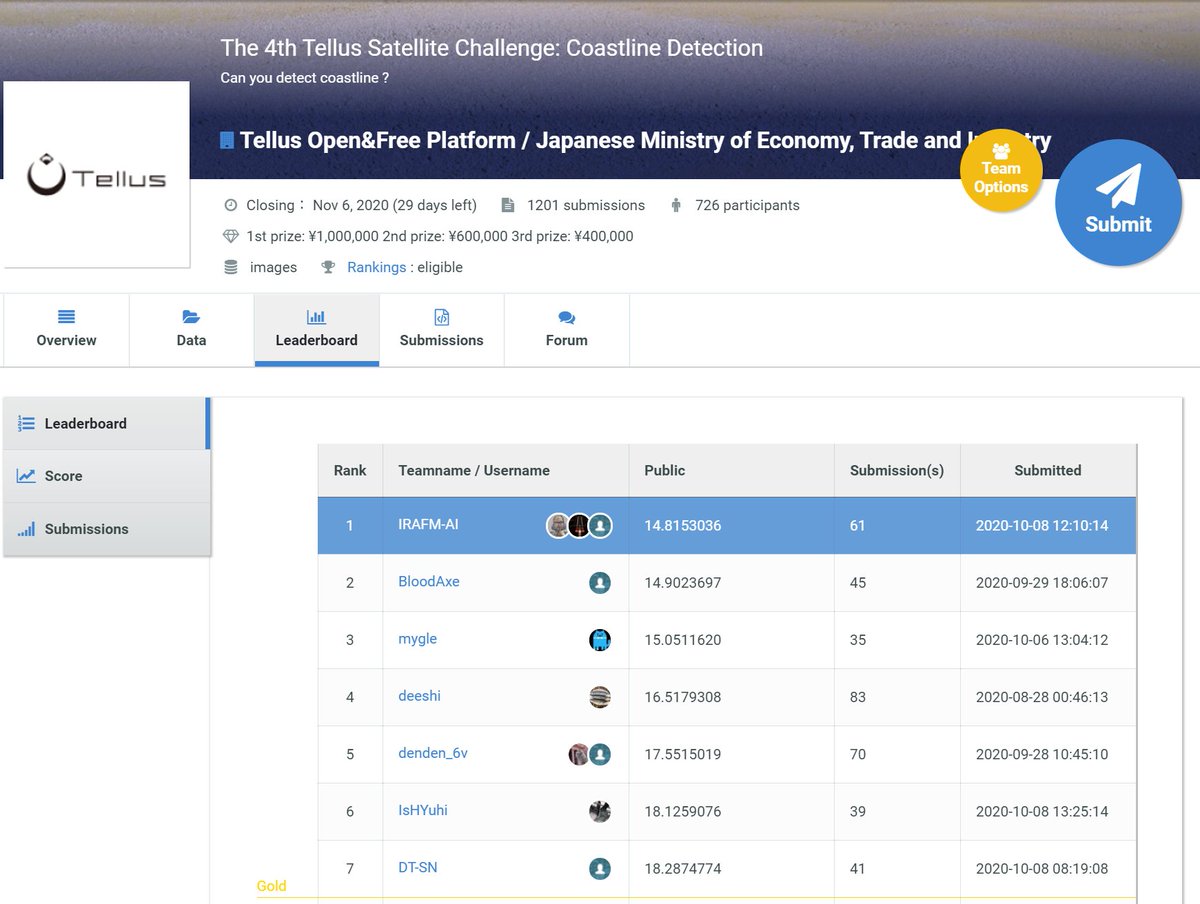Click the trophy icon beside Rankings
Viewport: 1200px width, 904px height.
tap(328, 267)
